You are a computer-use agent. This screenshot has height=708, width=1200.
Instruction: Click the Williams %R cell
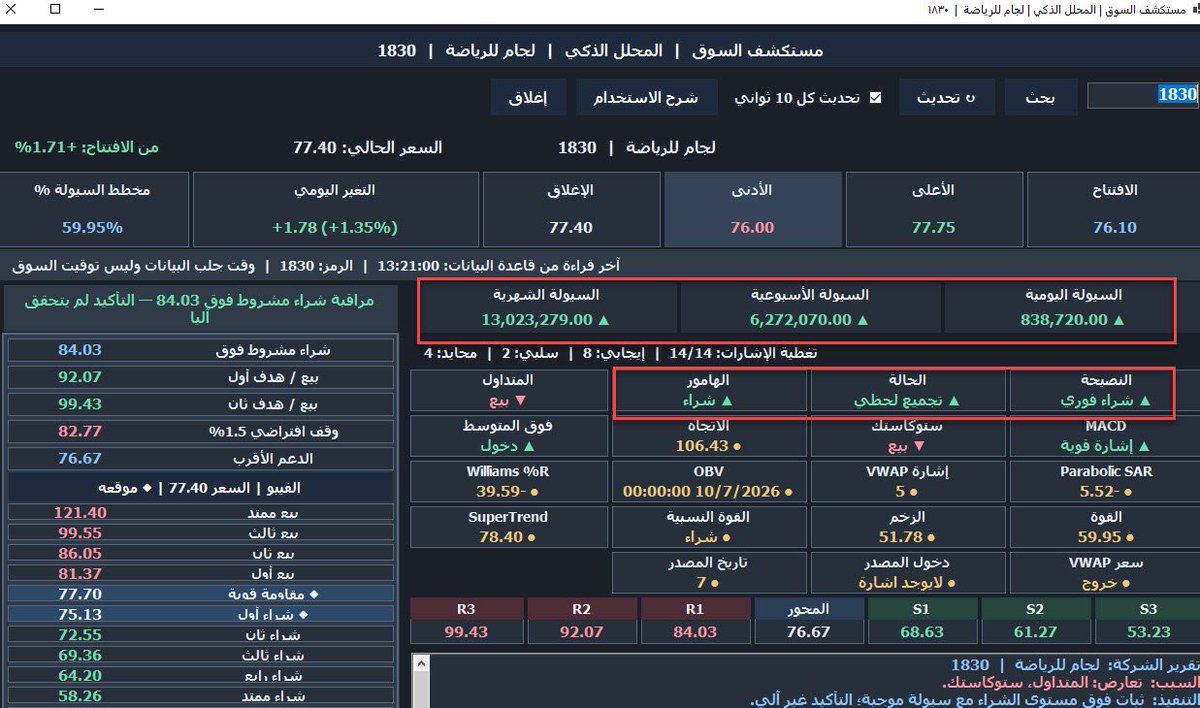(507, 482)
